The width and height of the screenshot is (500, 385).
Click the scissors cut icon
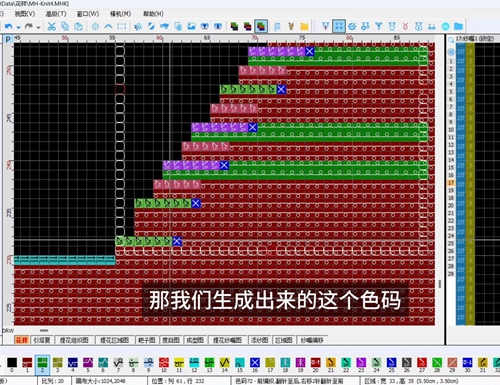[x=51, y=26]
